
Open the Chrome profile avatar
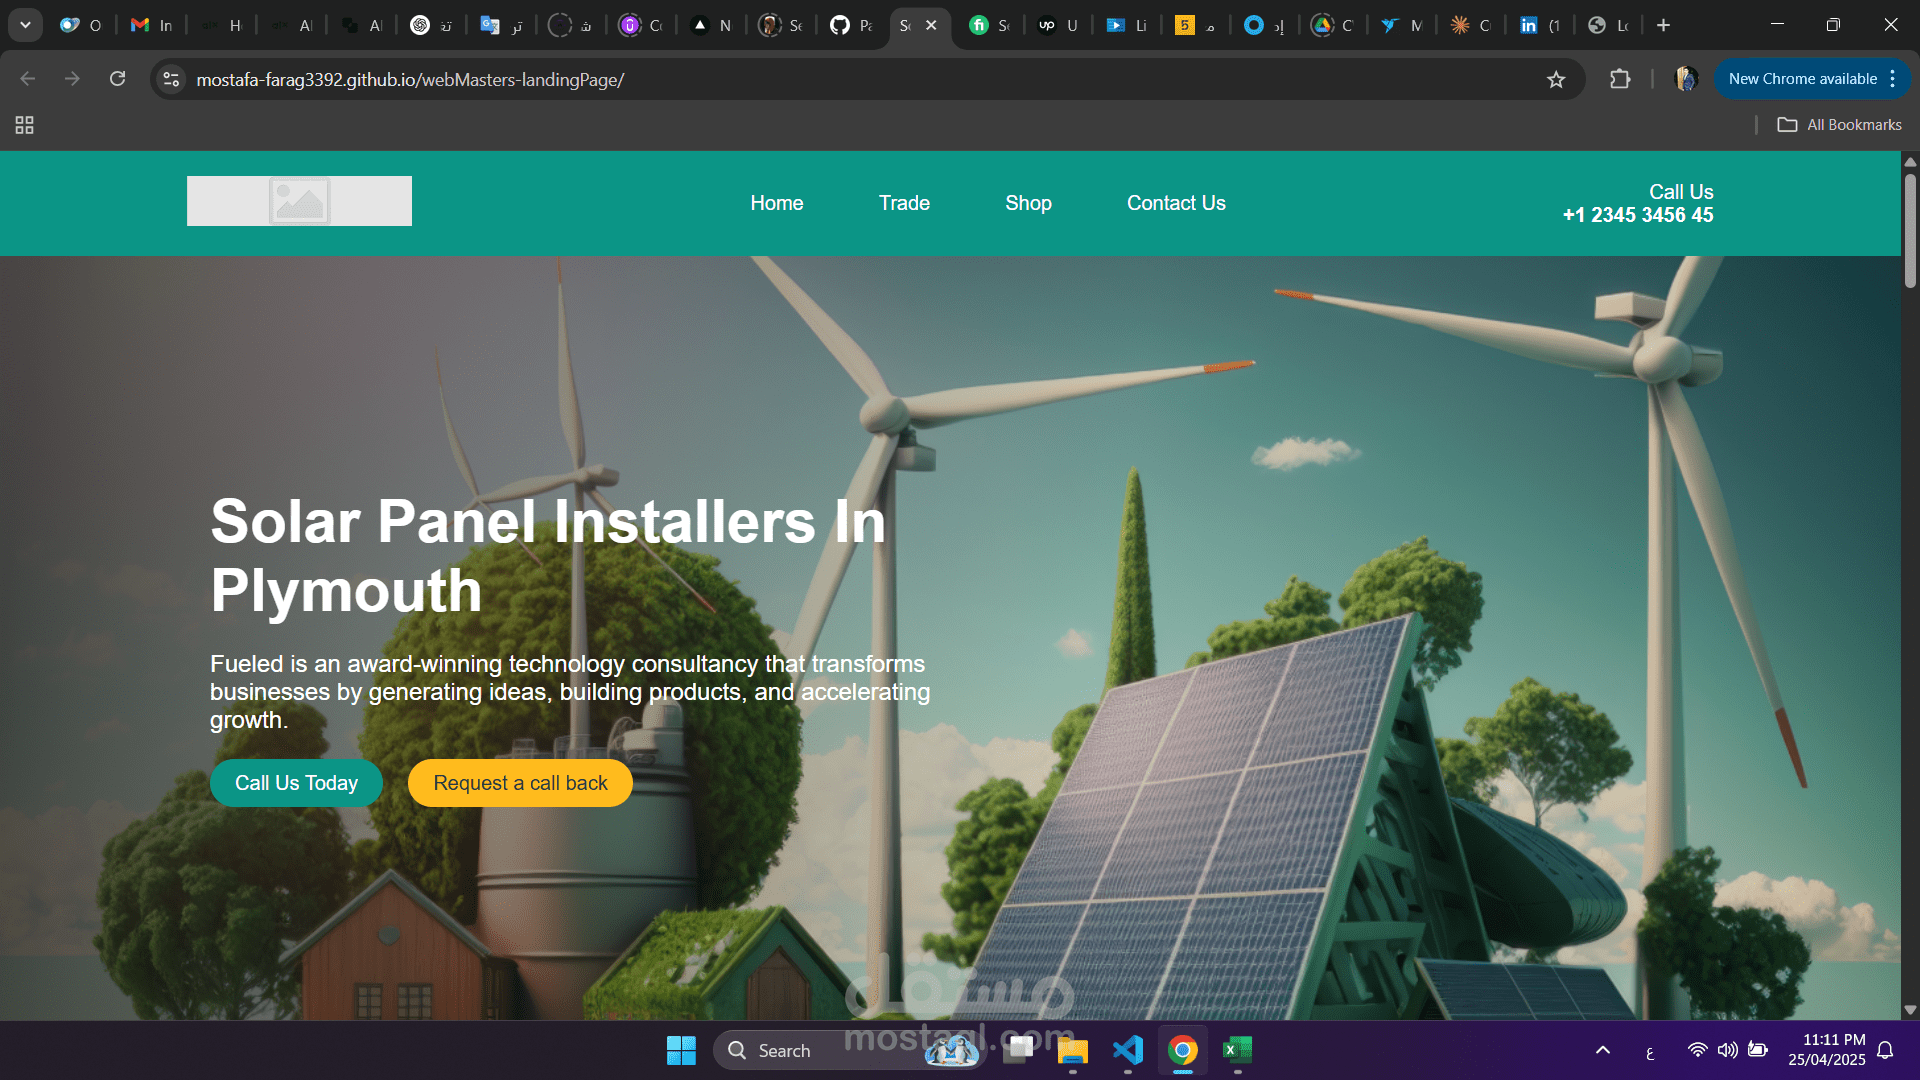(x=1686, y=79)
